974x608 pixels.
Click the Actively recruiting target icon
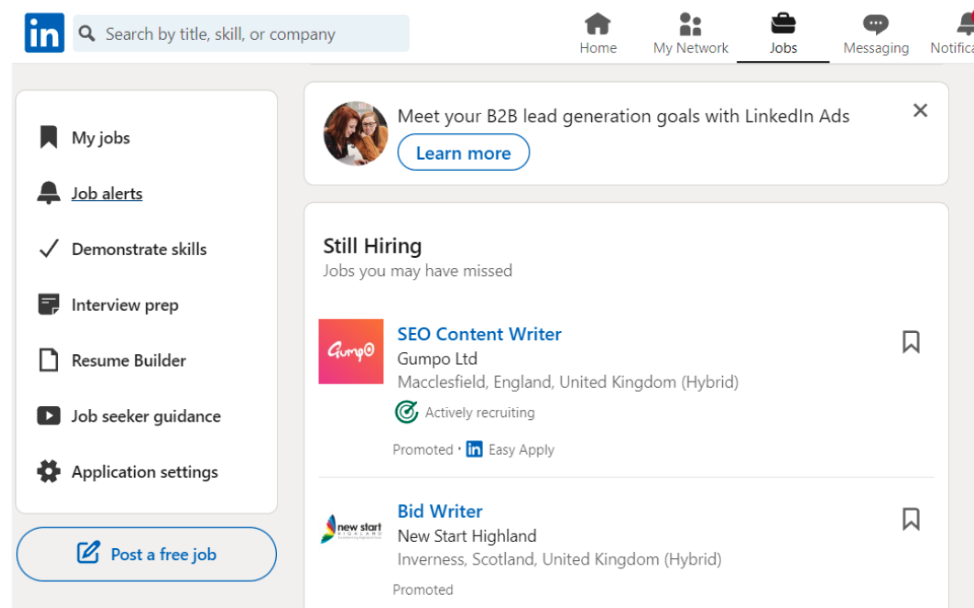point(407,412)
